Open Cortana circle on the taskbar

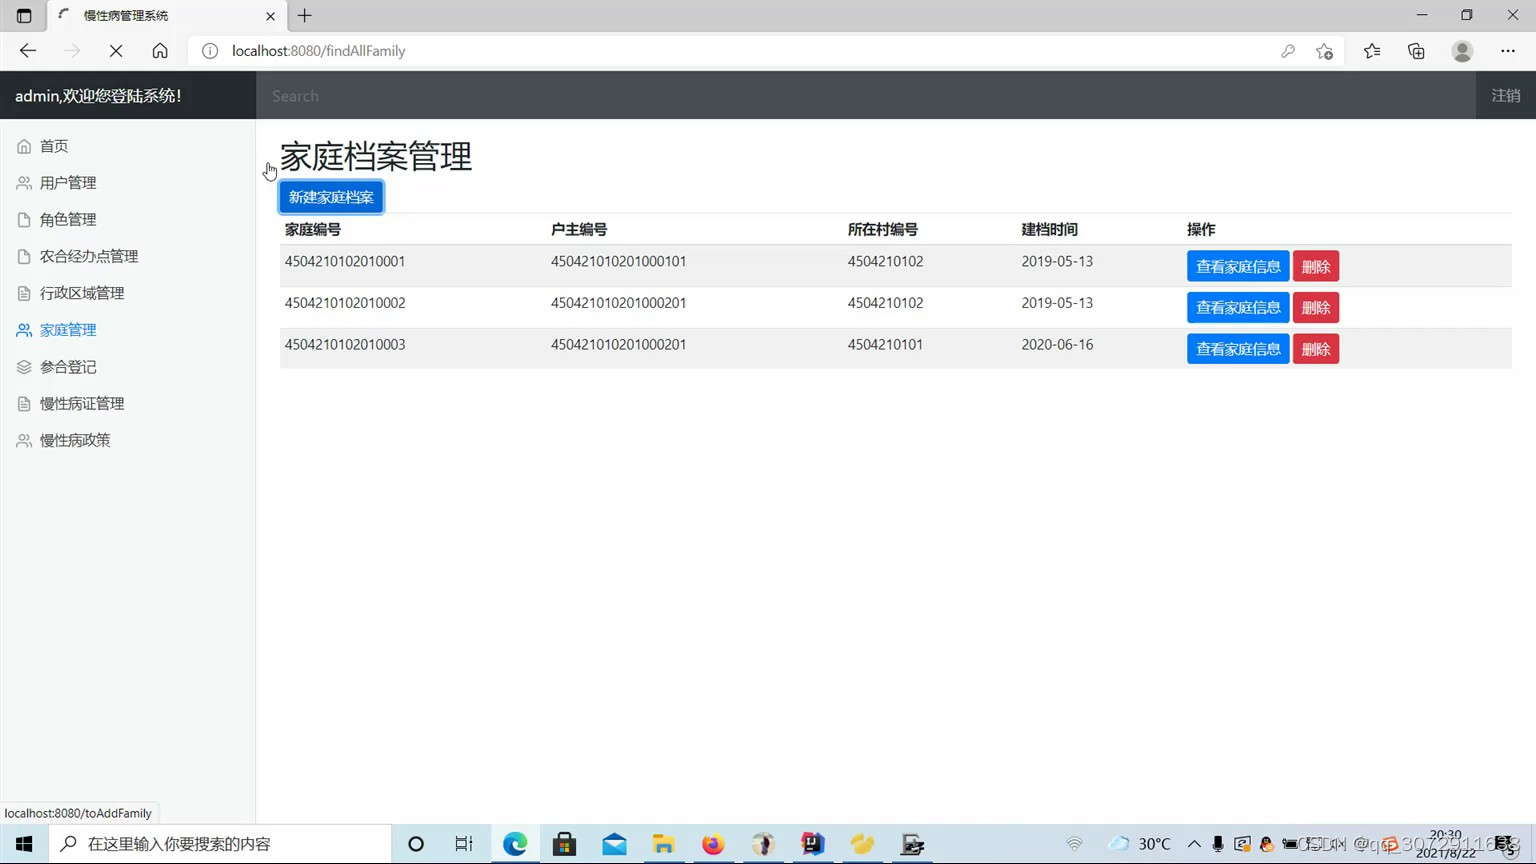coord(416,844)
